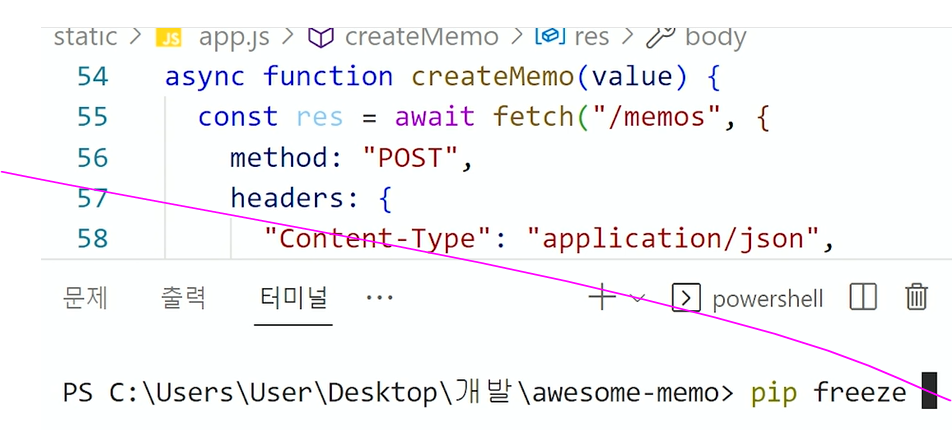
Task: Select the 'body' breadcrumb item
Action: 716,38
